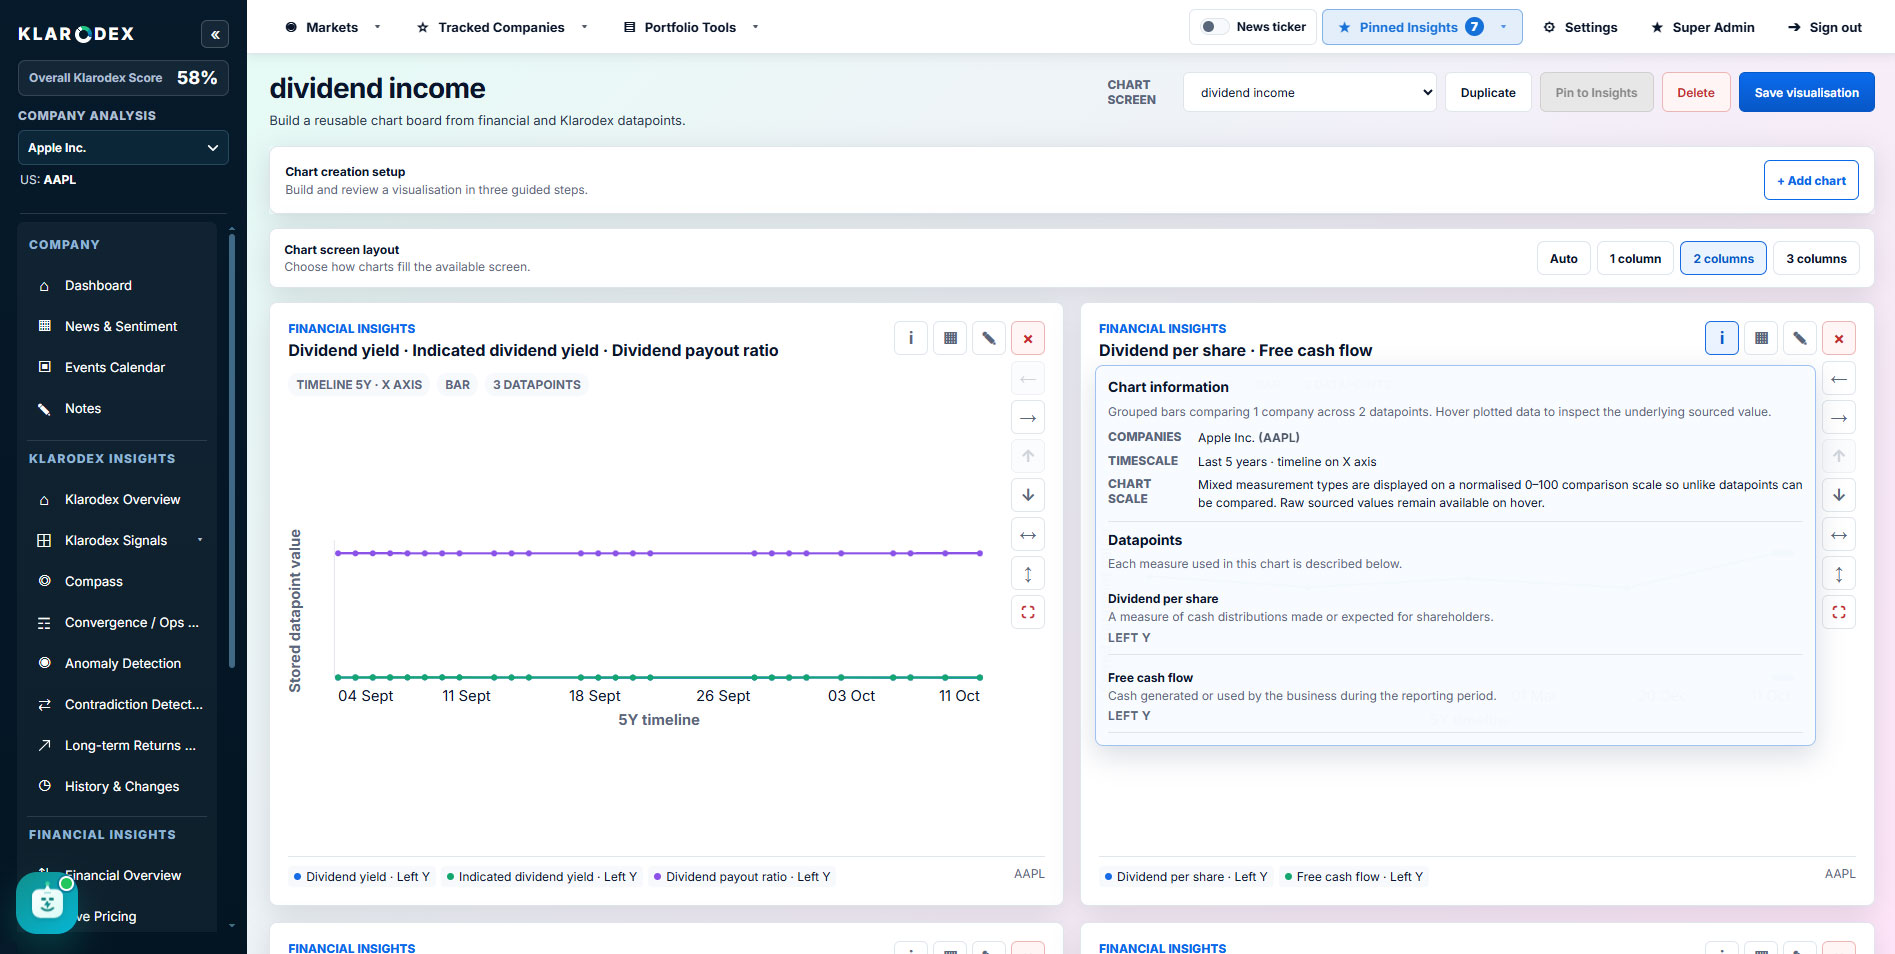Fullscreen the Dividend per share chart
The width and height of the screenshot is (1895, 954).
pos(1839,612)
